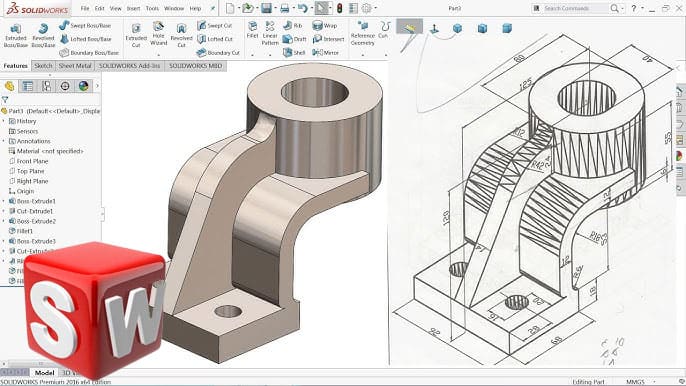
Task: Expand the Boss-Extrude2 feature node
Action: (4, 221)
